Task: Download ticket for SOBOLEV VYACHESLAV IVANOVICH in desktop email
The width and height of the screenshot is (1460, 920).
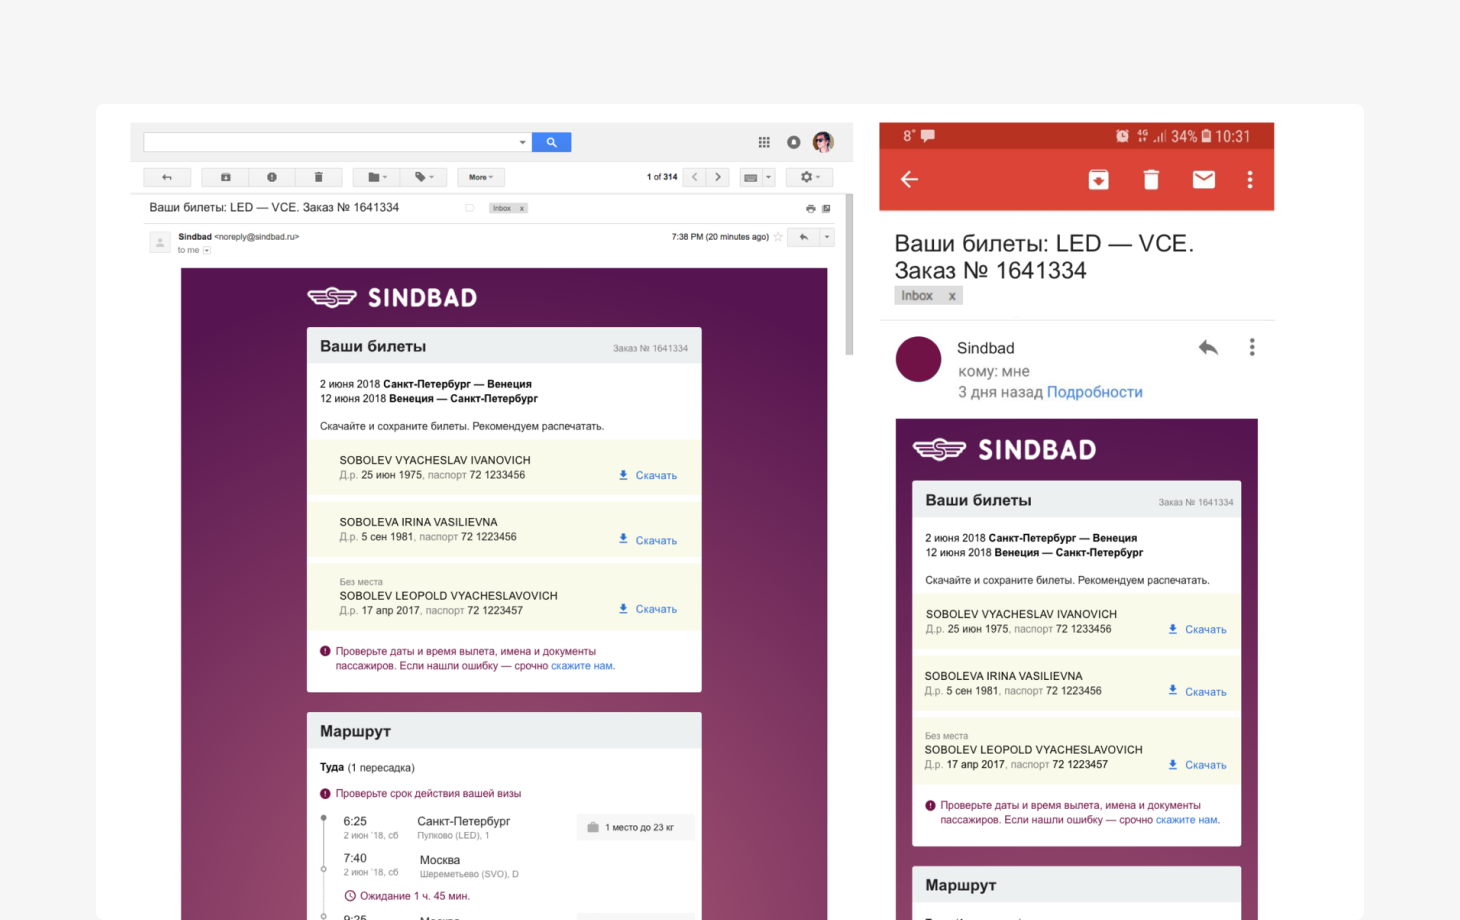Action: pos(647,475)
